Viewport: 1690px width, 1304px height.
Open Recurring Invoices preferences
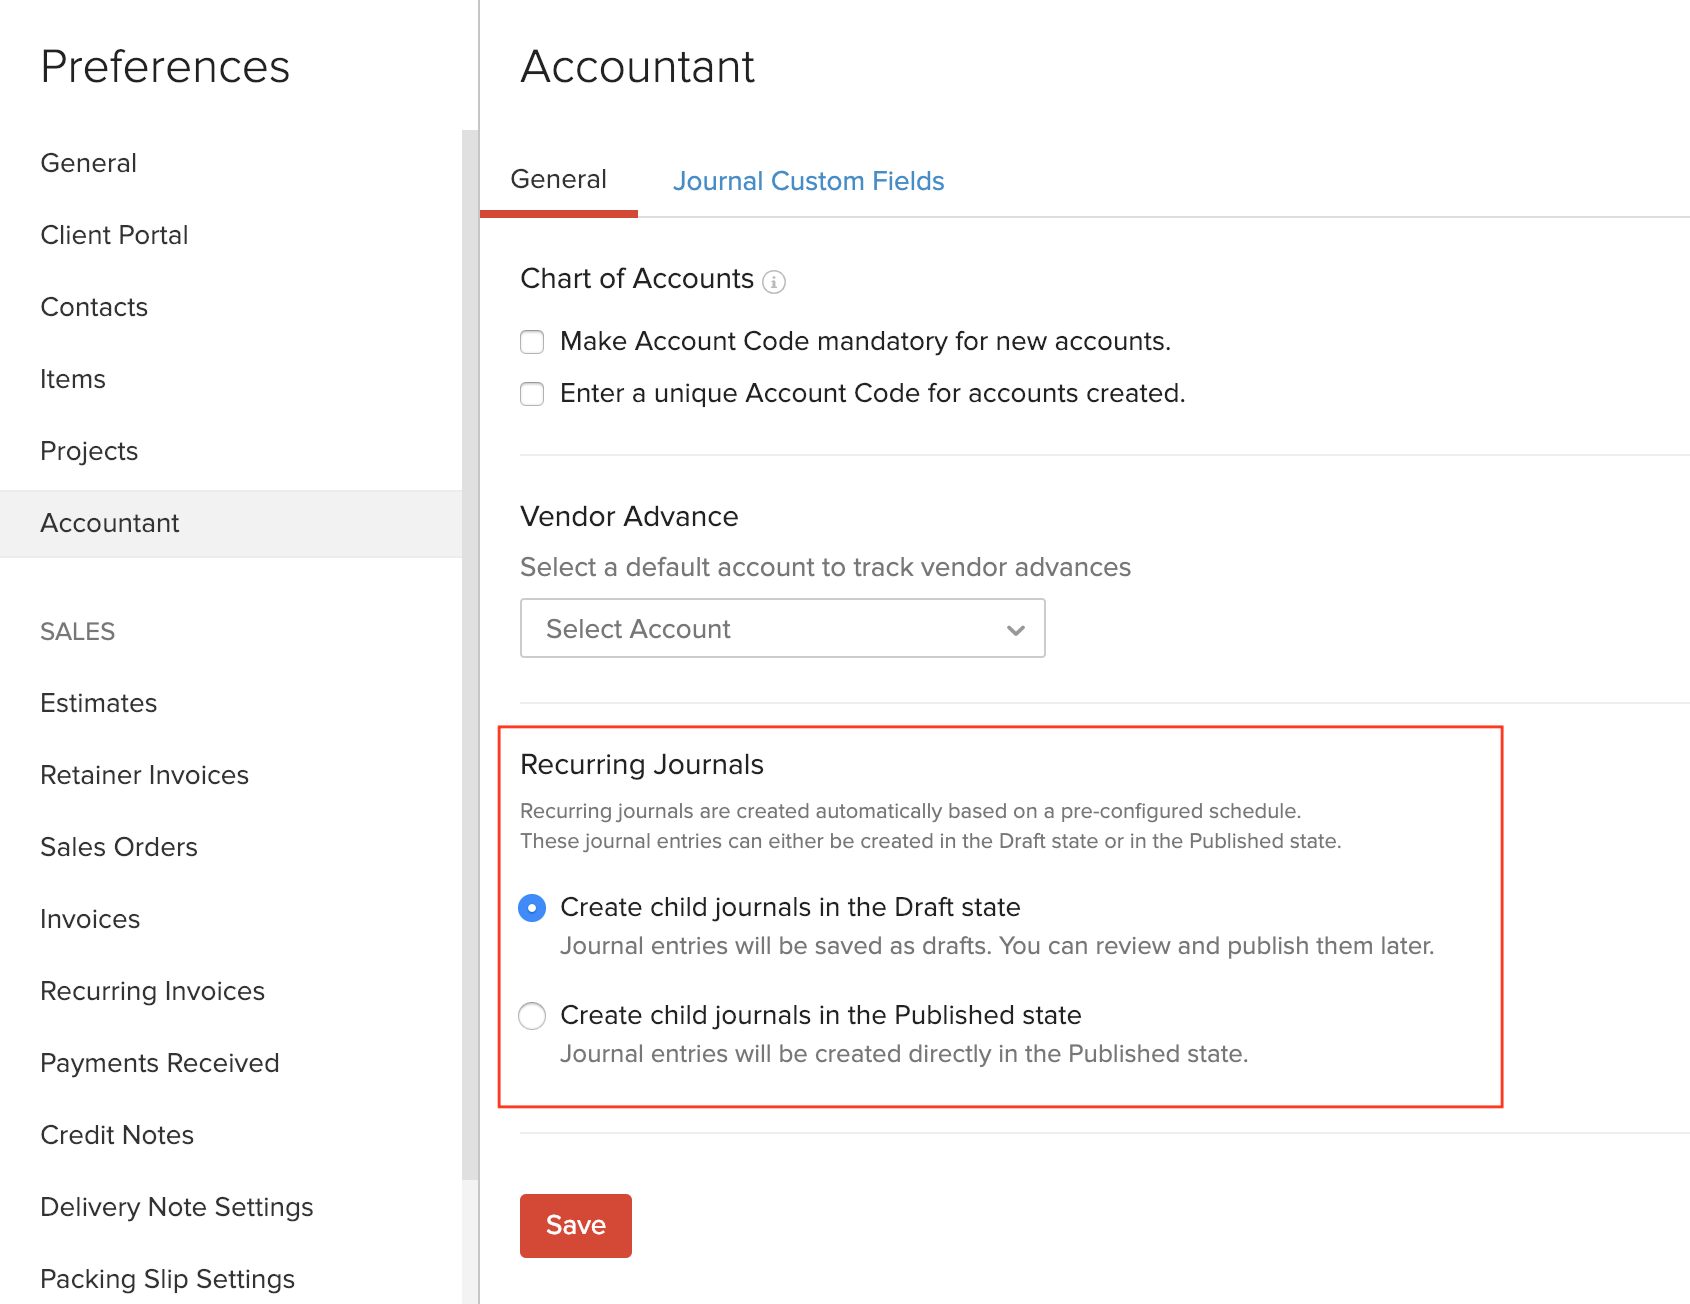pos(152,991)
